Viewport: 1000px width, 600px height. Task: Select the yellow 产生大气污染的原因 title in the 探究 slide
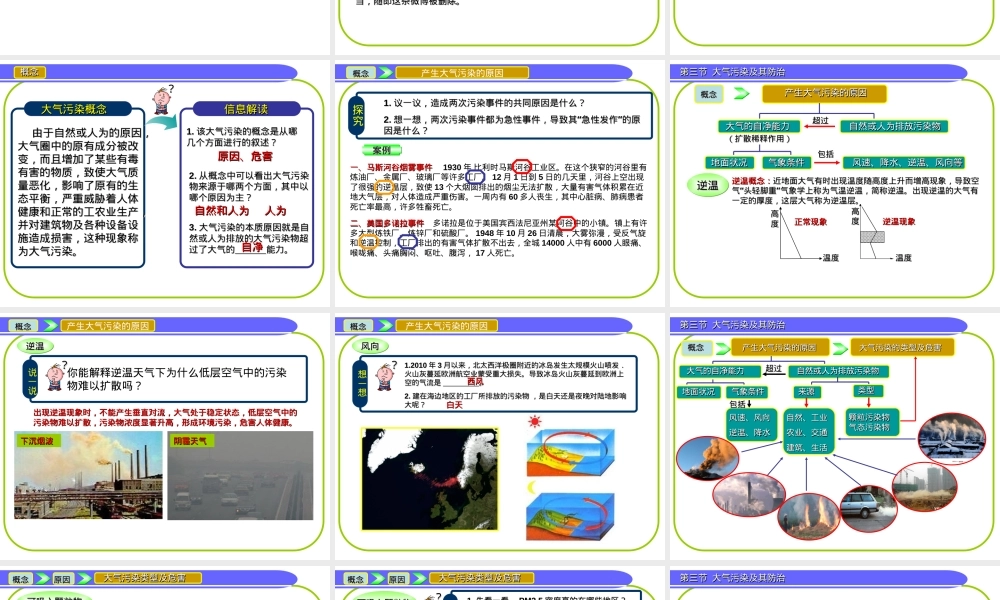(462, 73)
